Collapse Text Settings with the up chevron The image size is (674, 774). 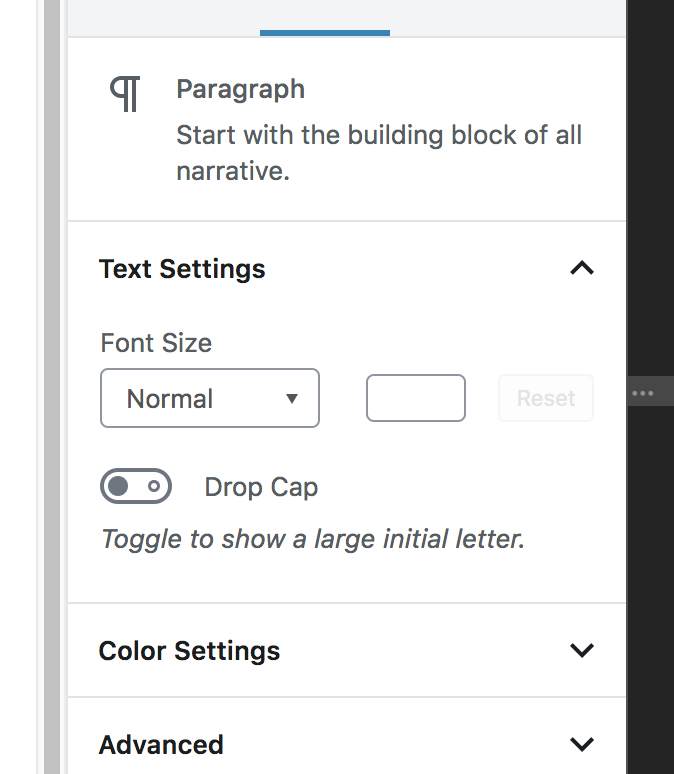tap(581, 268)
